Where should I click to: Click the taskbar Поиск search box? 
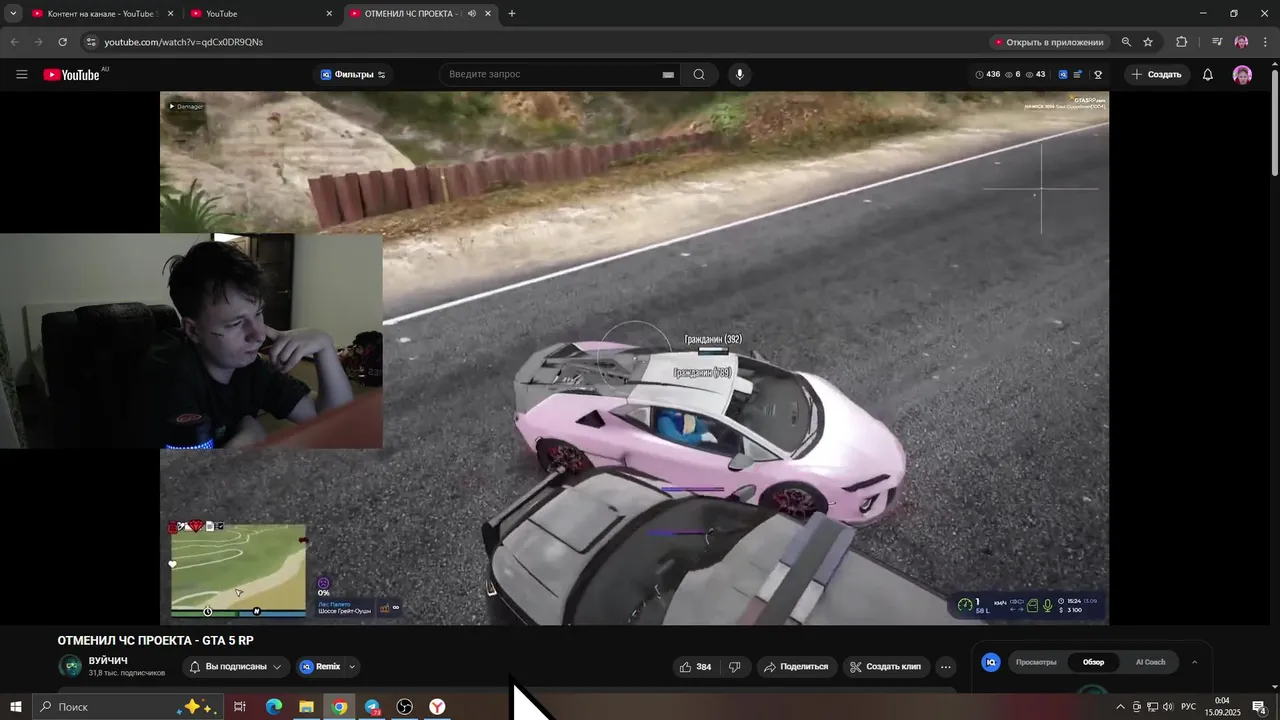(127, 707)
